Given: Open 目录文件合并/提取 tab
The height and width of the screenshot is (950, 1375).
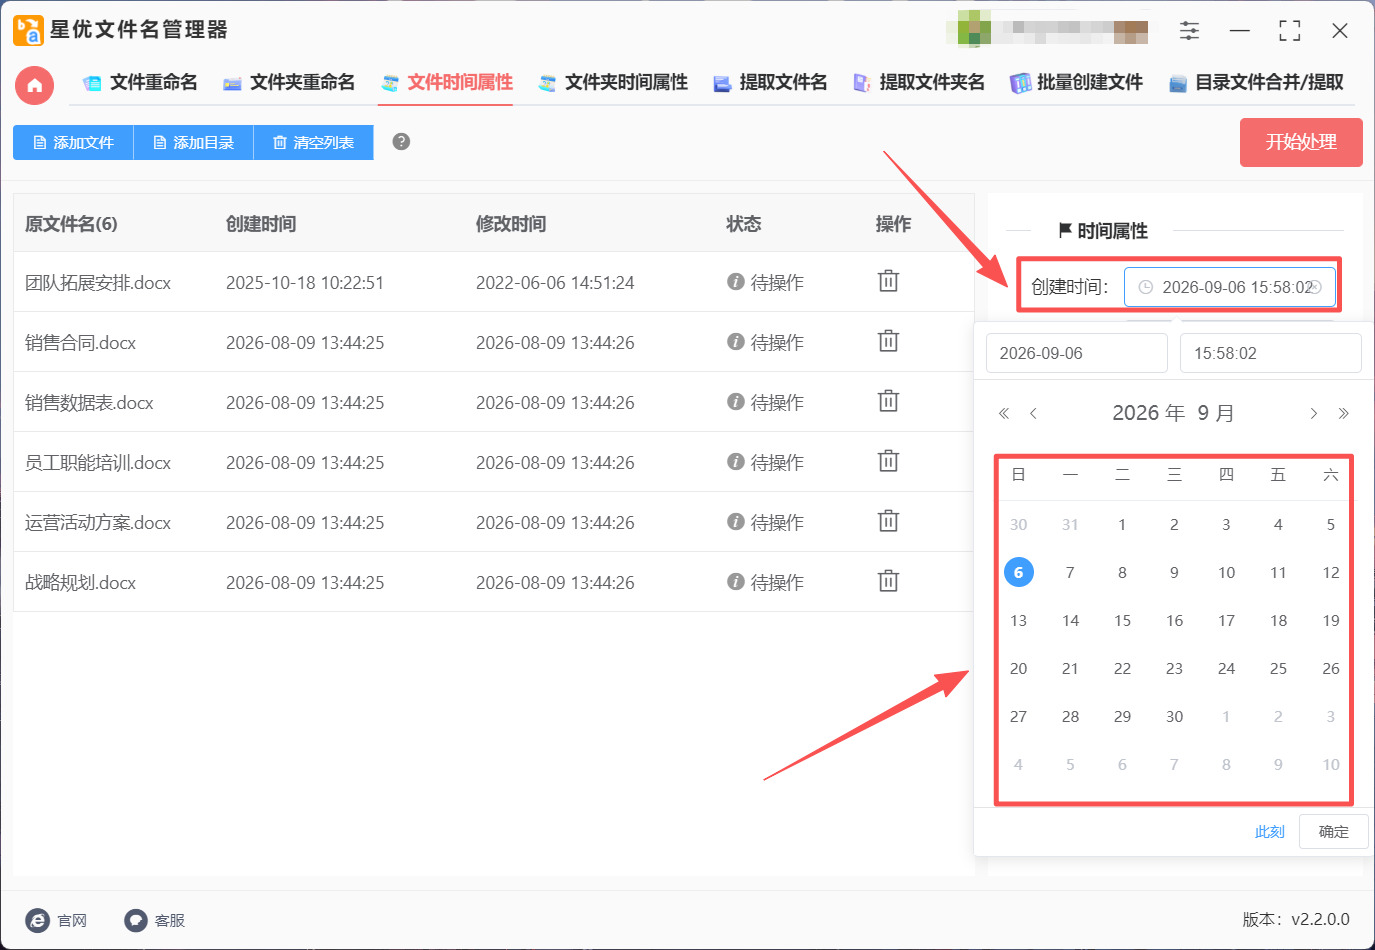Looking at the screenshot, I should pos(1256,82).
